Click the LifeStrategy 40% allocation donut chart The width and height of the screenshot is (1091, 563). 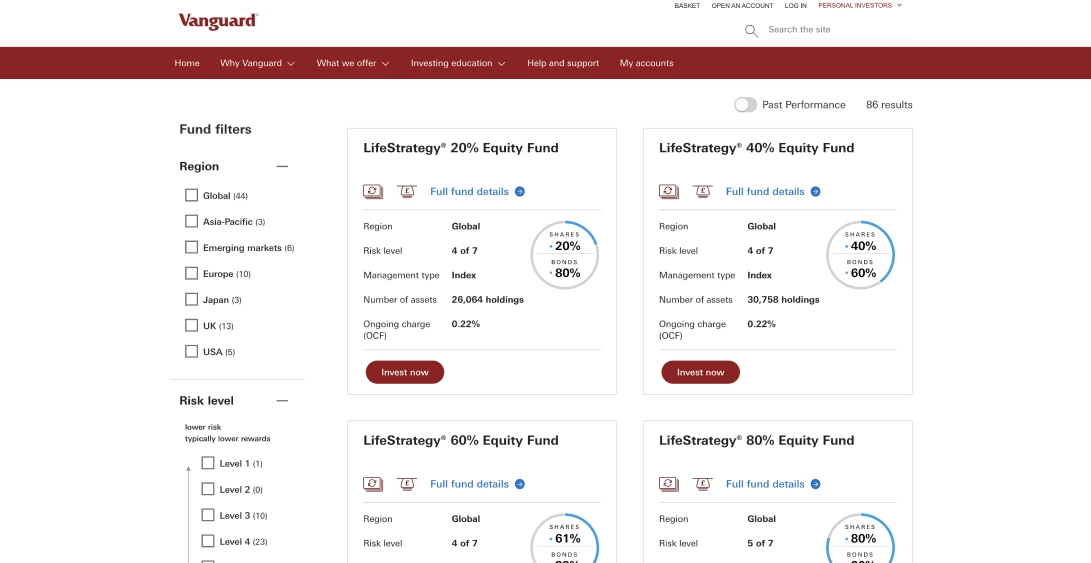click(861, 255)
